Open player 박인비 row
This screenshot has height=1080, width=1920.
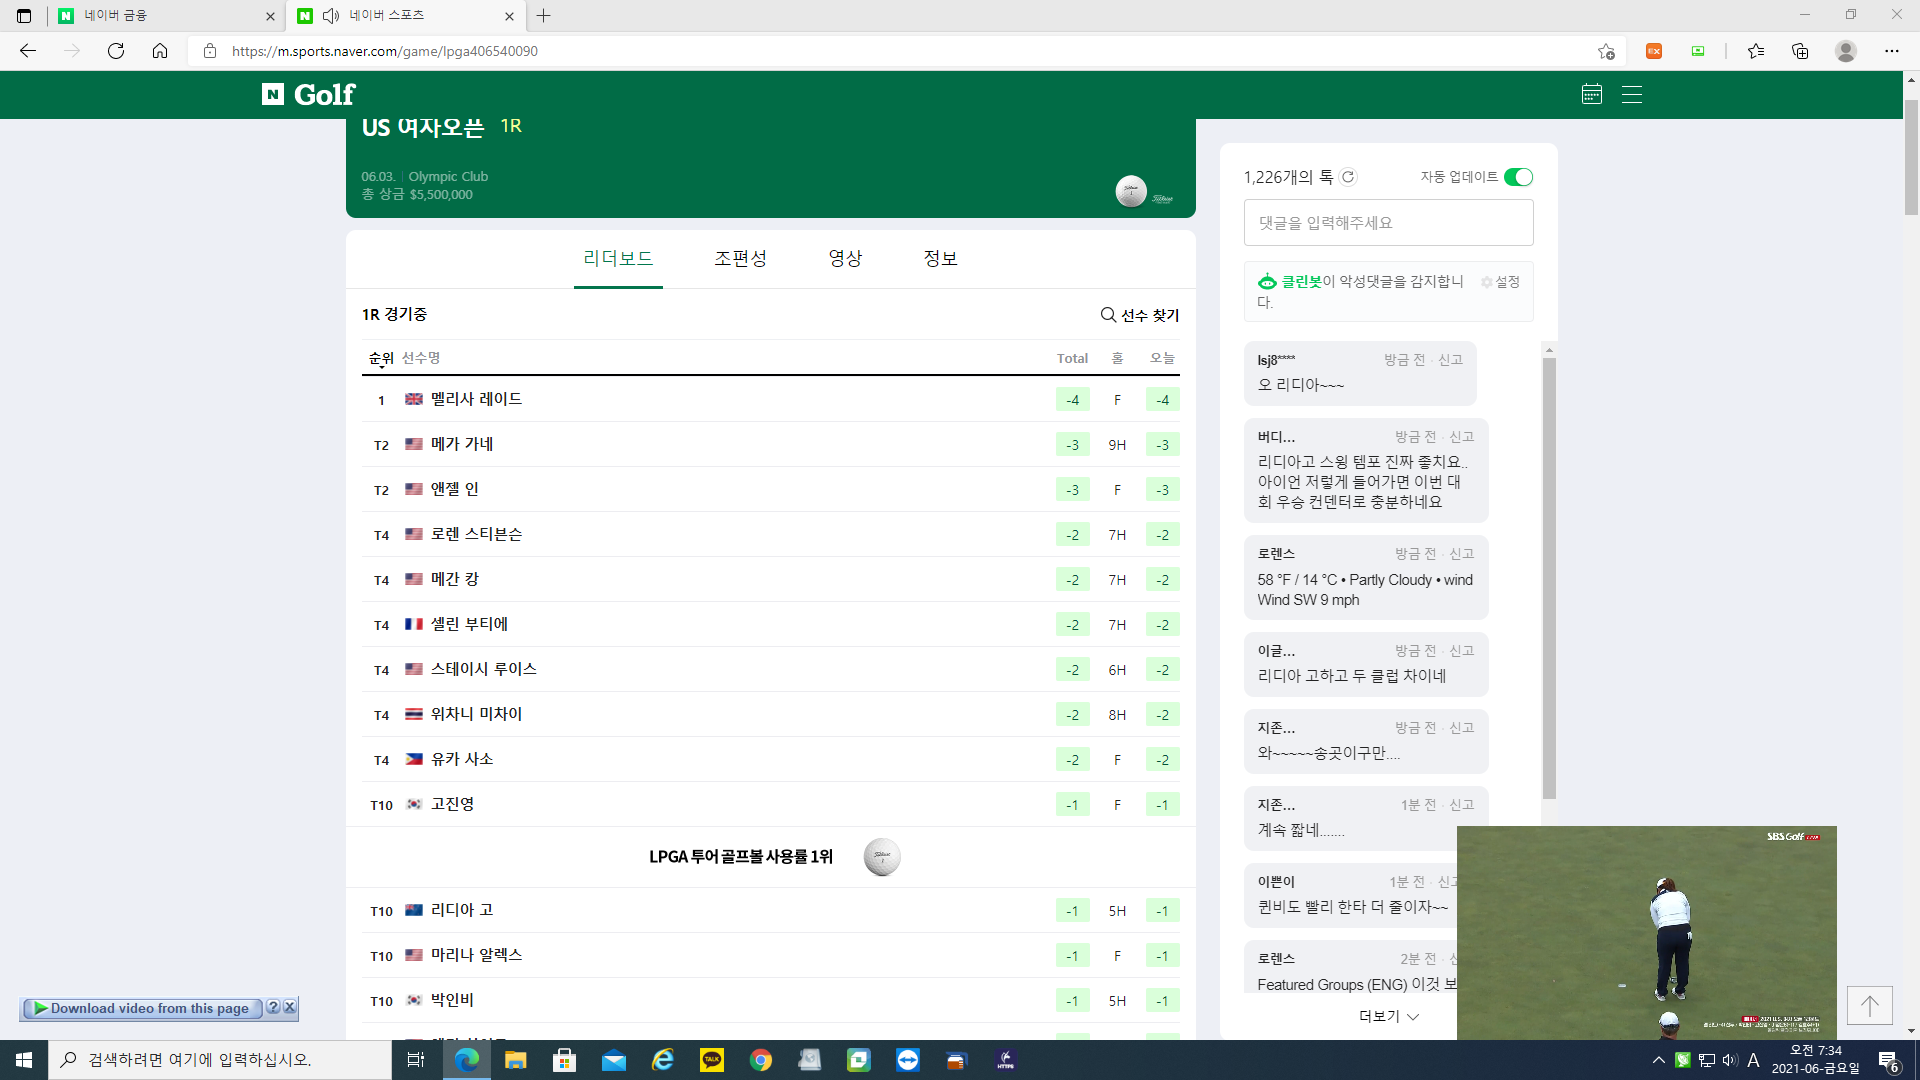click(770, 1000)
